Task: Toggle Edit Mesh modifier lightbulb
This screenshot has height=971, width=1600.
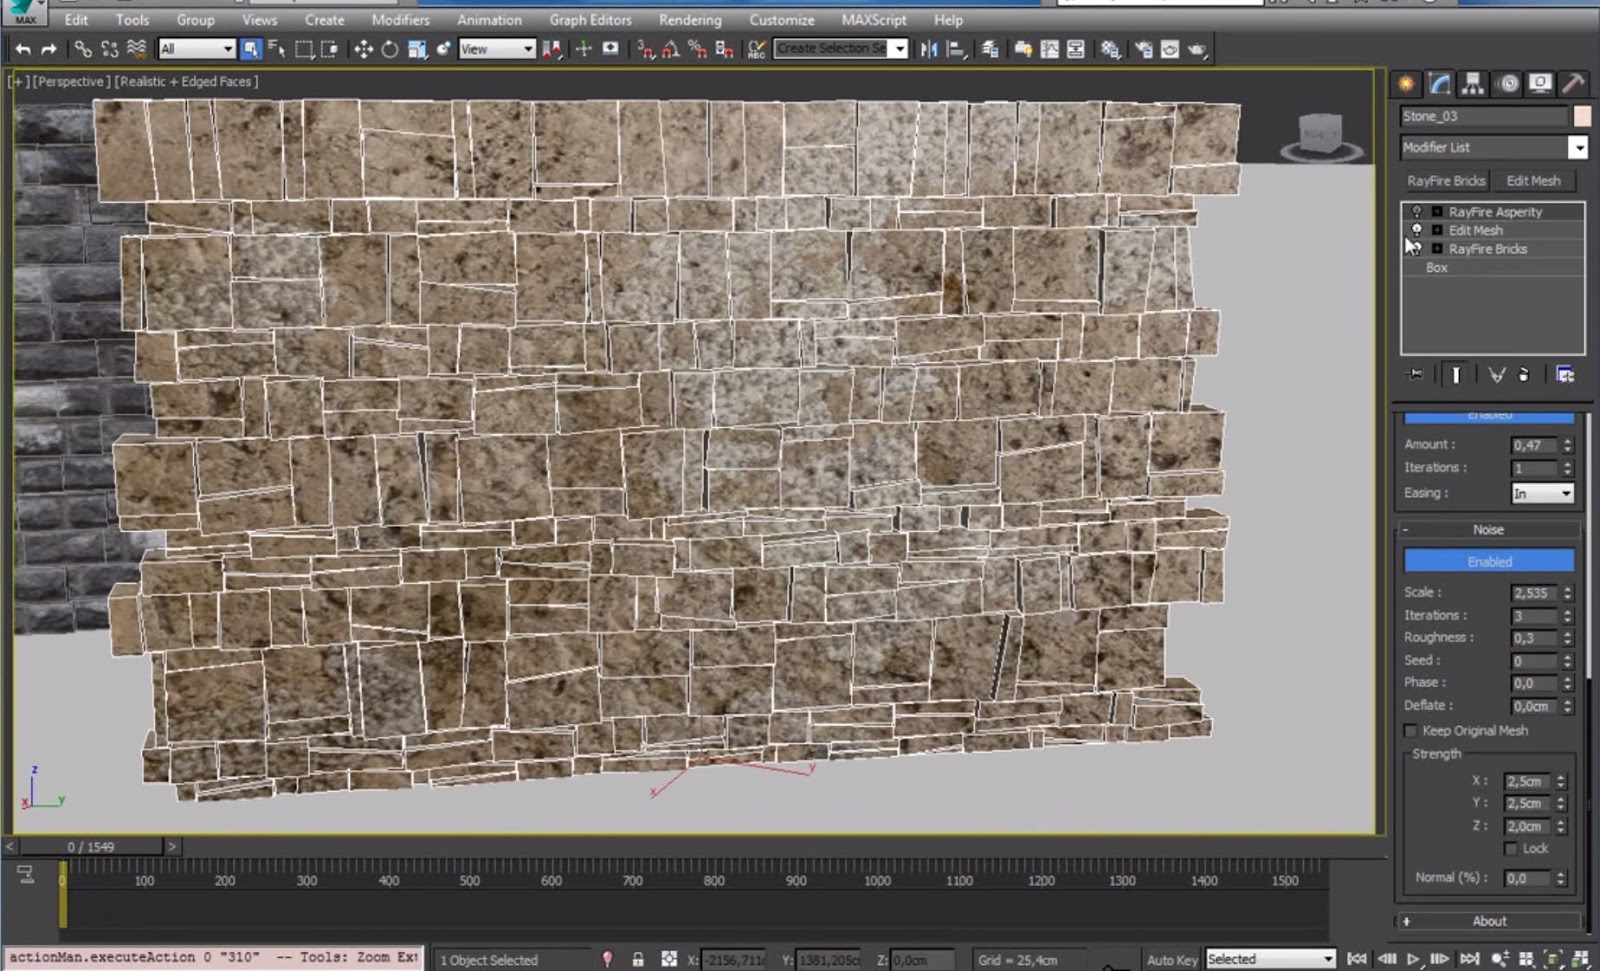Action: tap(1416, 230)
